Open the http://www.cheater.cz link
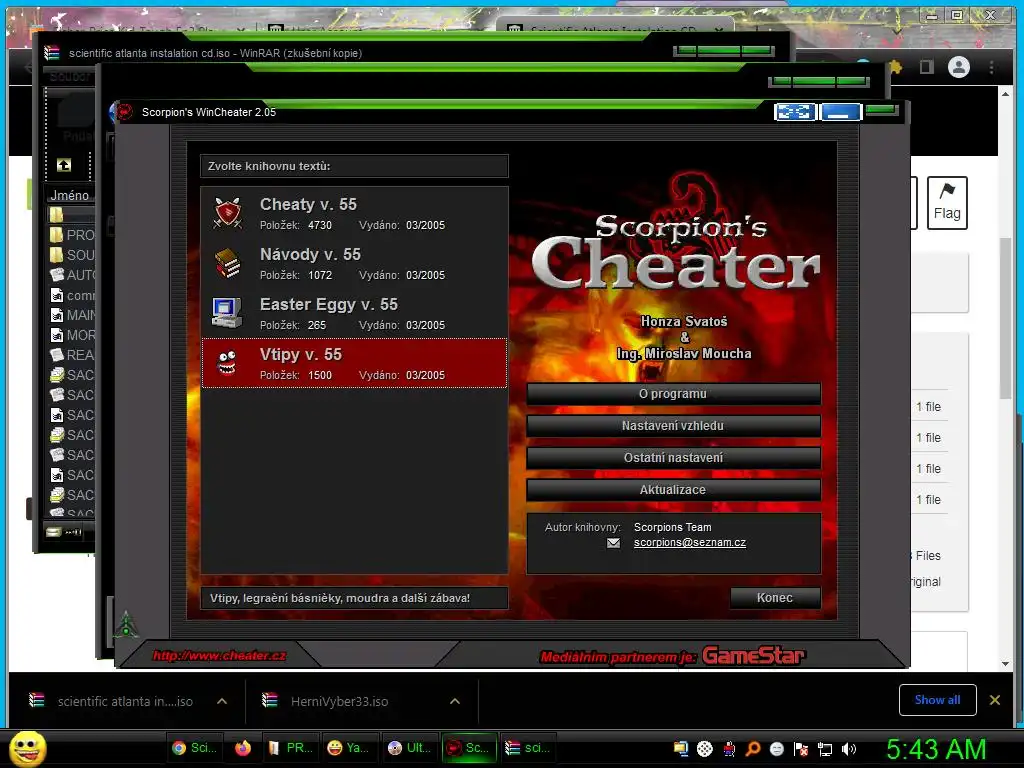The height and width of the screenshot is (768, 1024). pos(219,656)
